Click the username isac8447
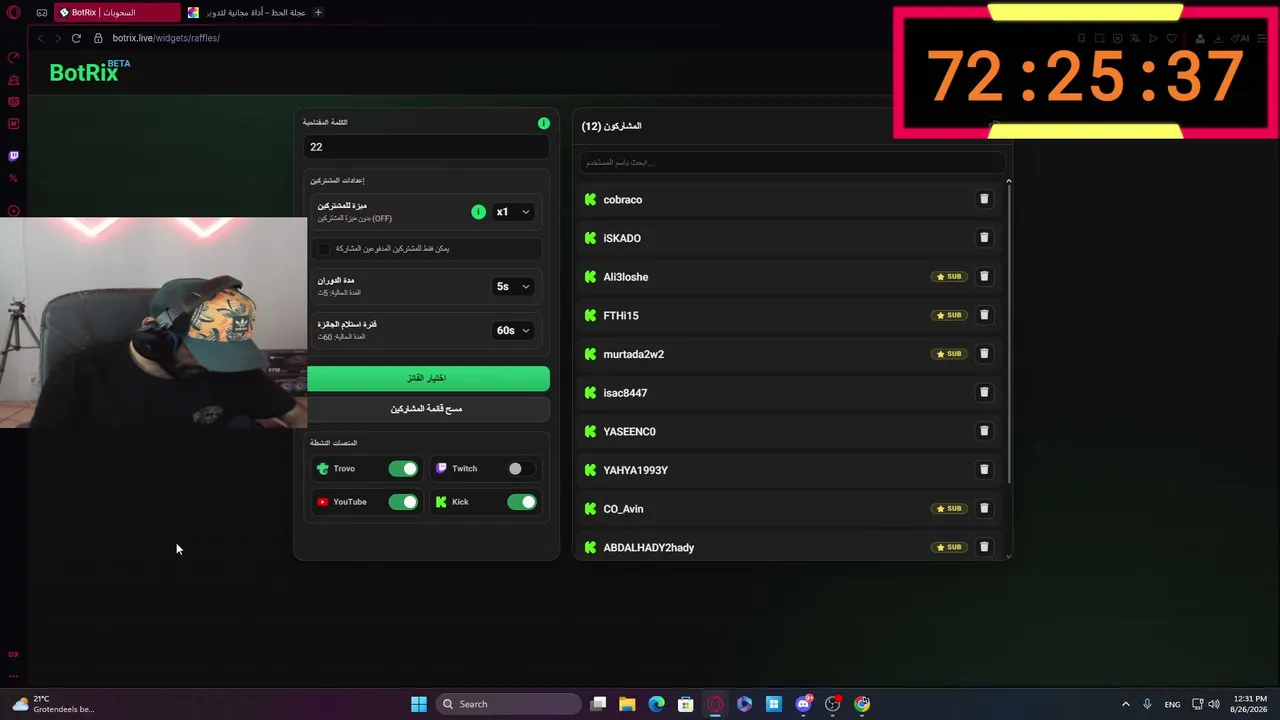Screen dimensions: 1280x720 point(625,393)
